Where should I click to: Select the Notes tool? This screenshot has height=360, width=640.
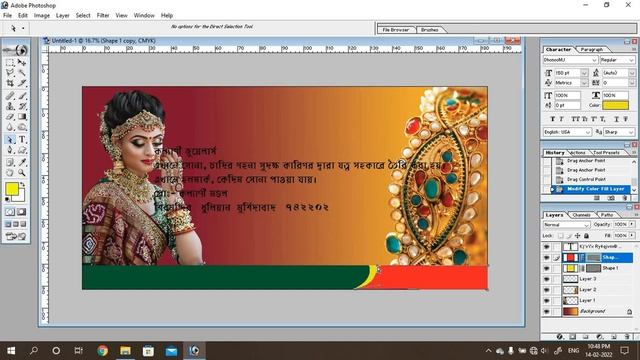click(x=10, y=162)
